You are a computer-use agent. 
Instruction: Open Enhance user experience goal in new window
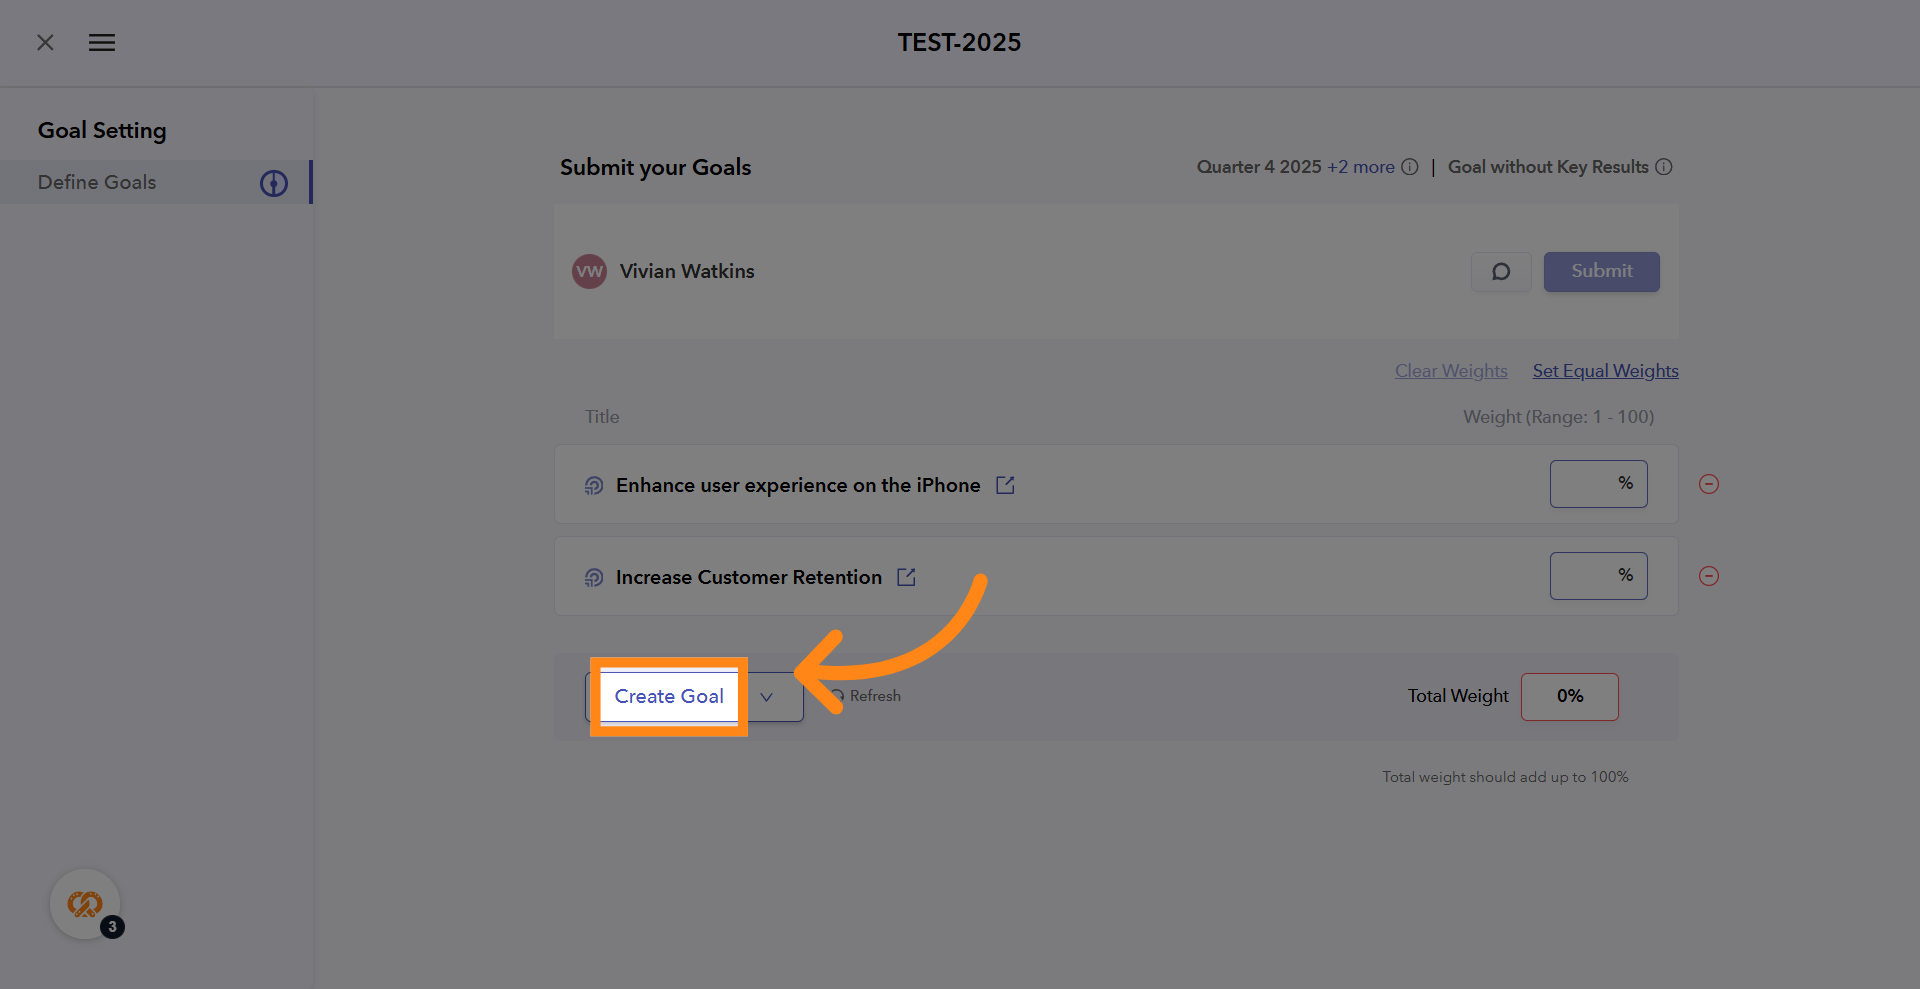click(x=1005, y=485)
